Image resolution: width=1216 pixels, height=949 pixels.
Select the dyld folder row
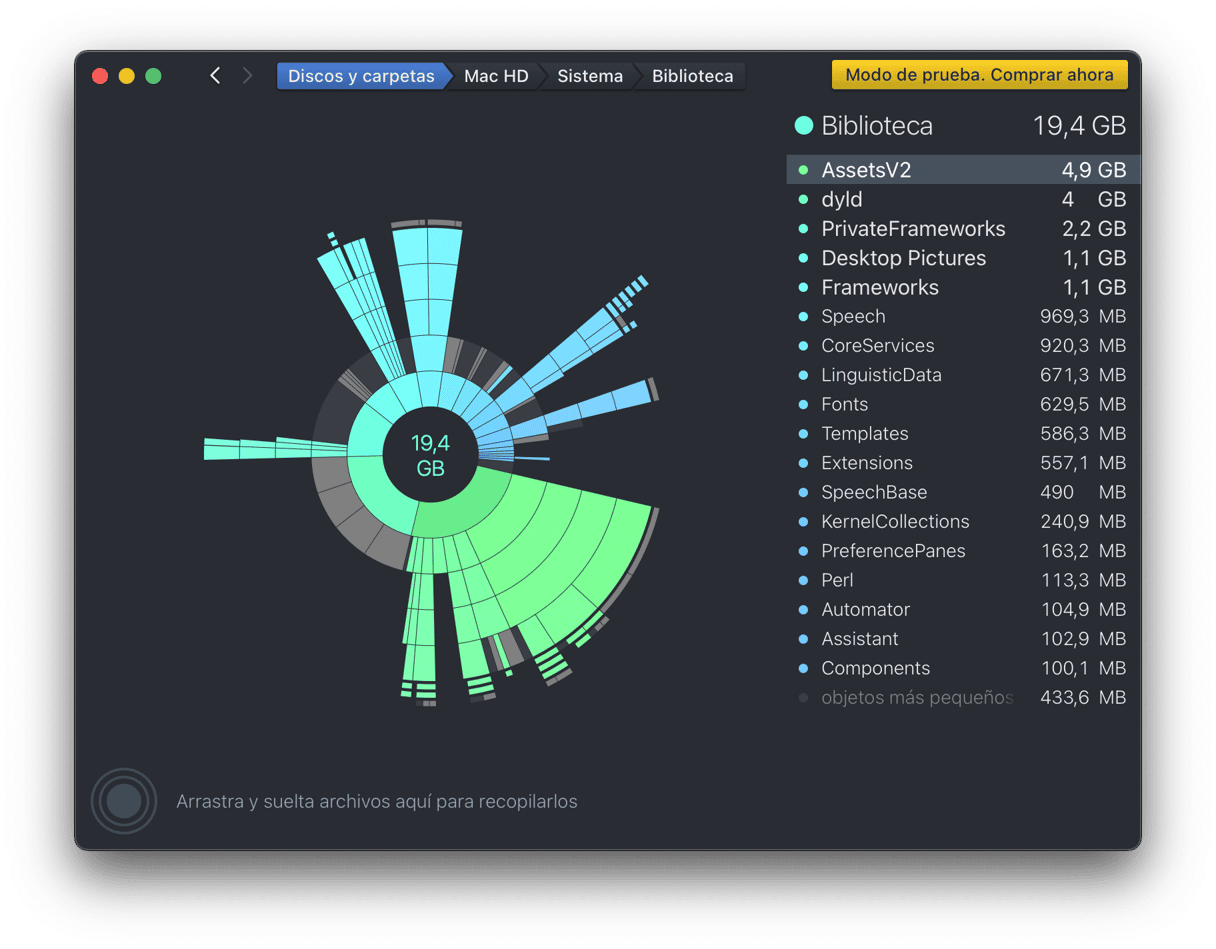[x=963, y=200]
